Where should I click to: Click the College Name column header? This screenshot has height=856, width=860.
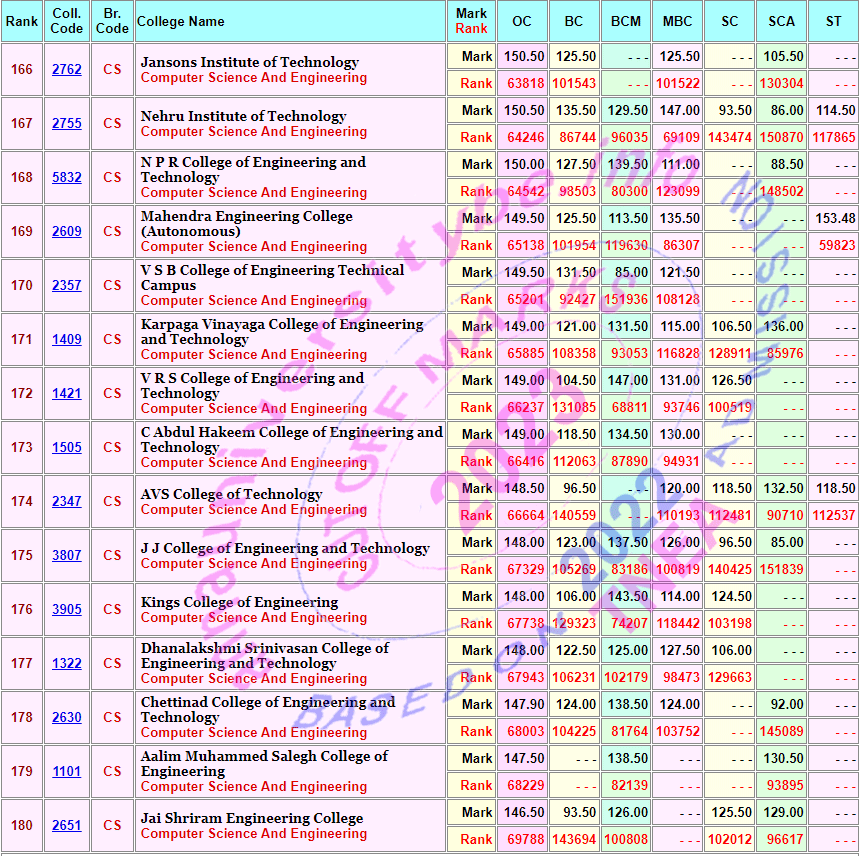pyautogui.click(x=181, y=21)
